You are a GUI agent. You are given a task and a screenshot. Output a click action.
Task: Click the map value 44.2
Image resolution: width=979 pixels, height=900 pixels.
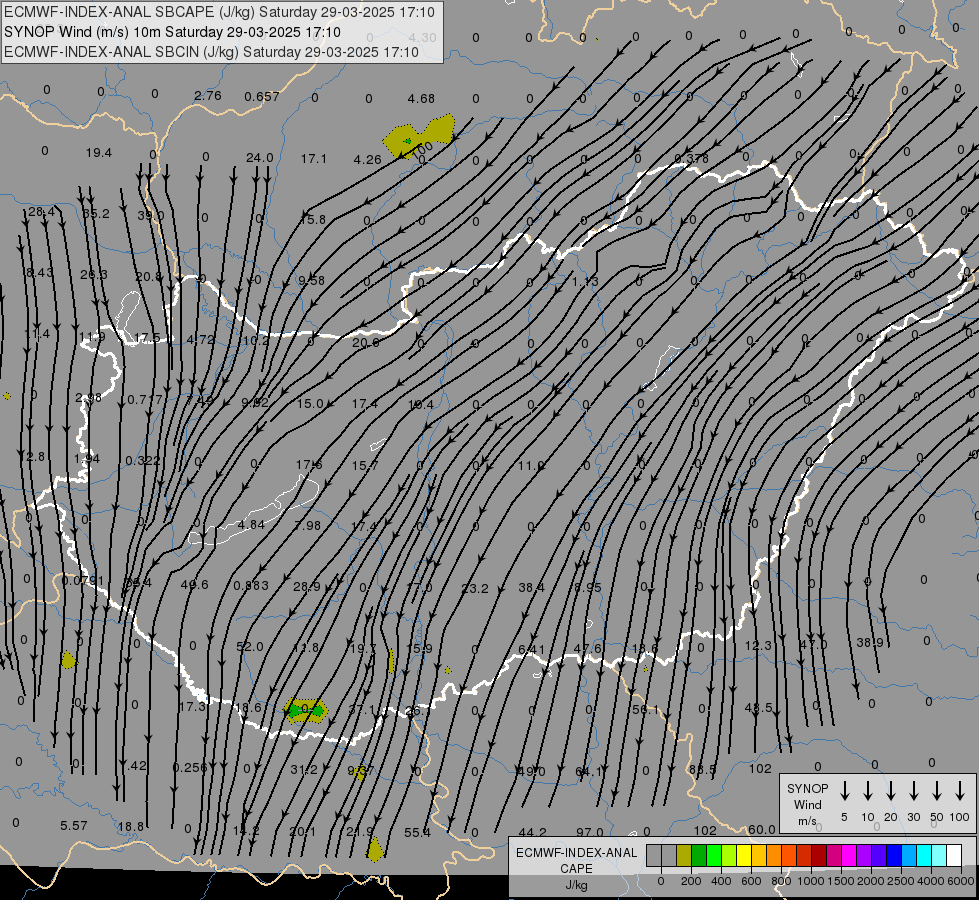click(x=533, y=832)
